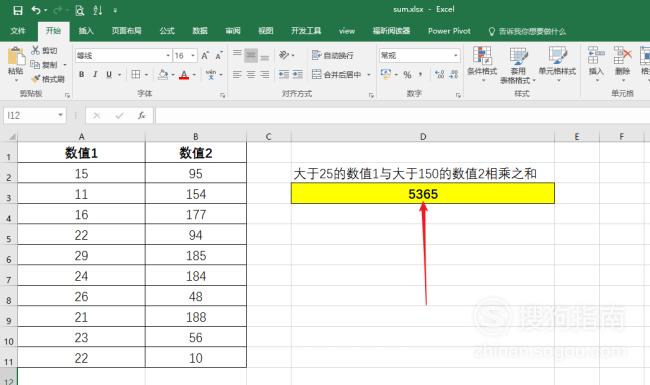Click the insert function fx icon
Screen dimensions: 650x385
point(141,115)
